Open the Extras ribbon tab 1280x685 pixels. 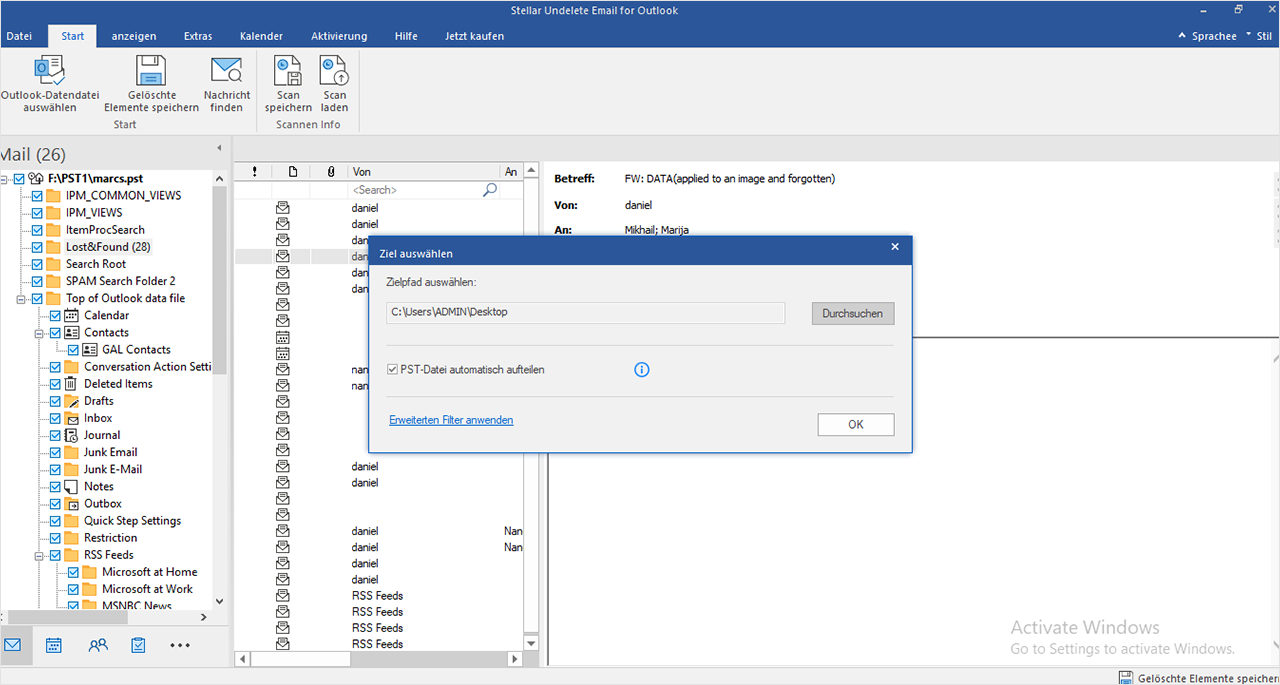(198, 36)
